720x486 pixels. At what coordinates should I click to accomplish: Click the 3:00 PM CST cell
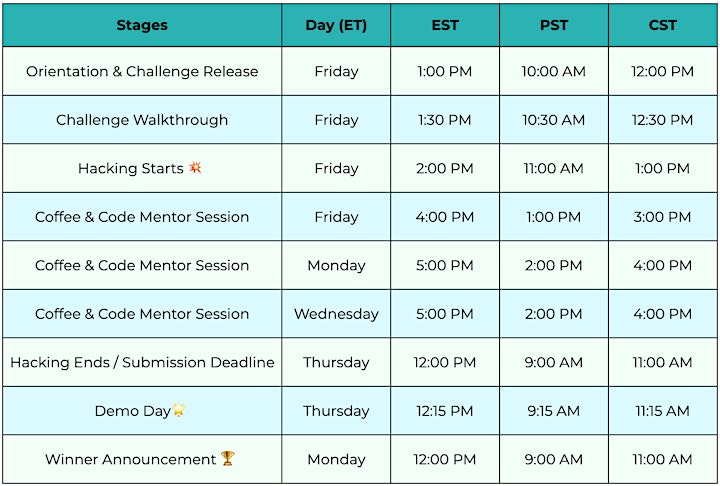point(663,217)
